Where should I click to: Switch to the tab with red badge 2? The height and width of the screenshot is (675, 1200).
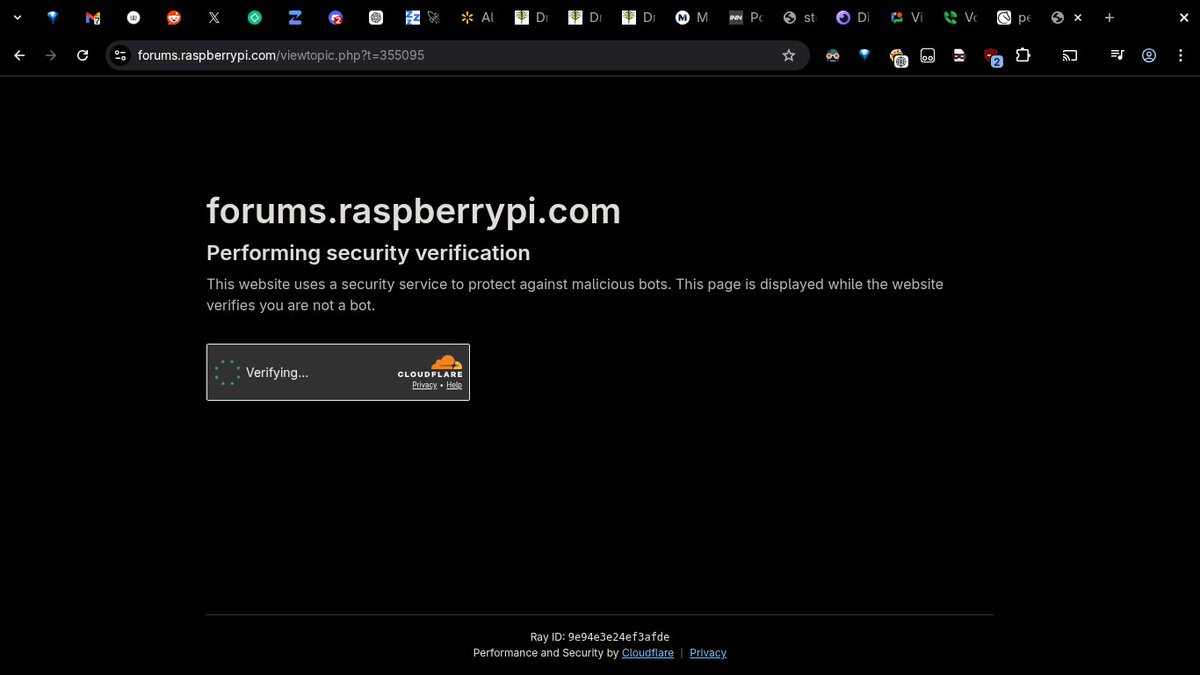[x=336, y=18]
